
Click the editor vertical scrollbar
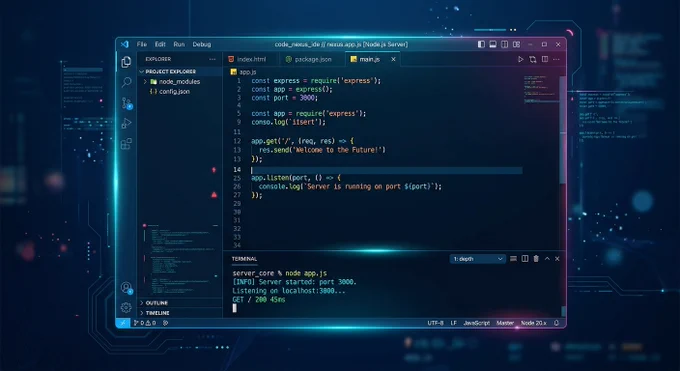coord(562,130)
